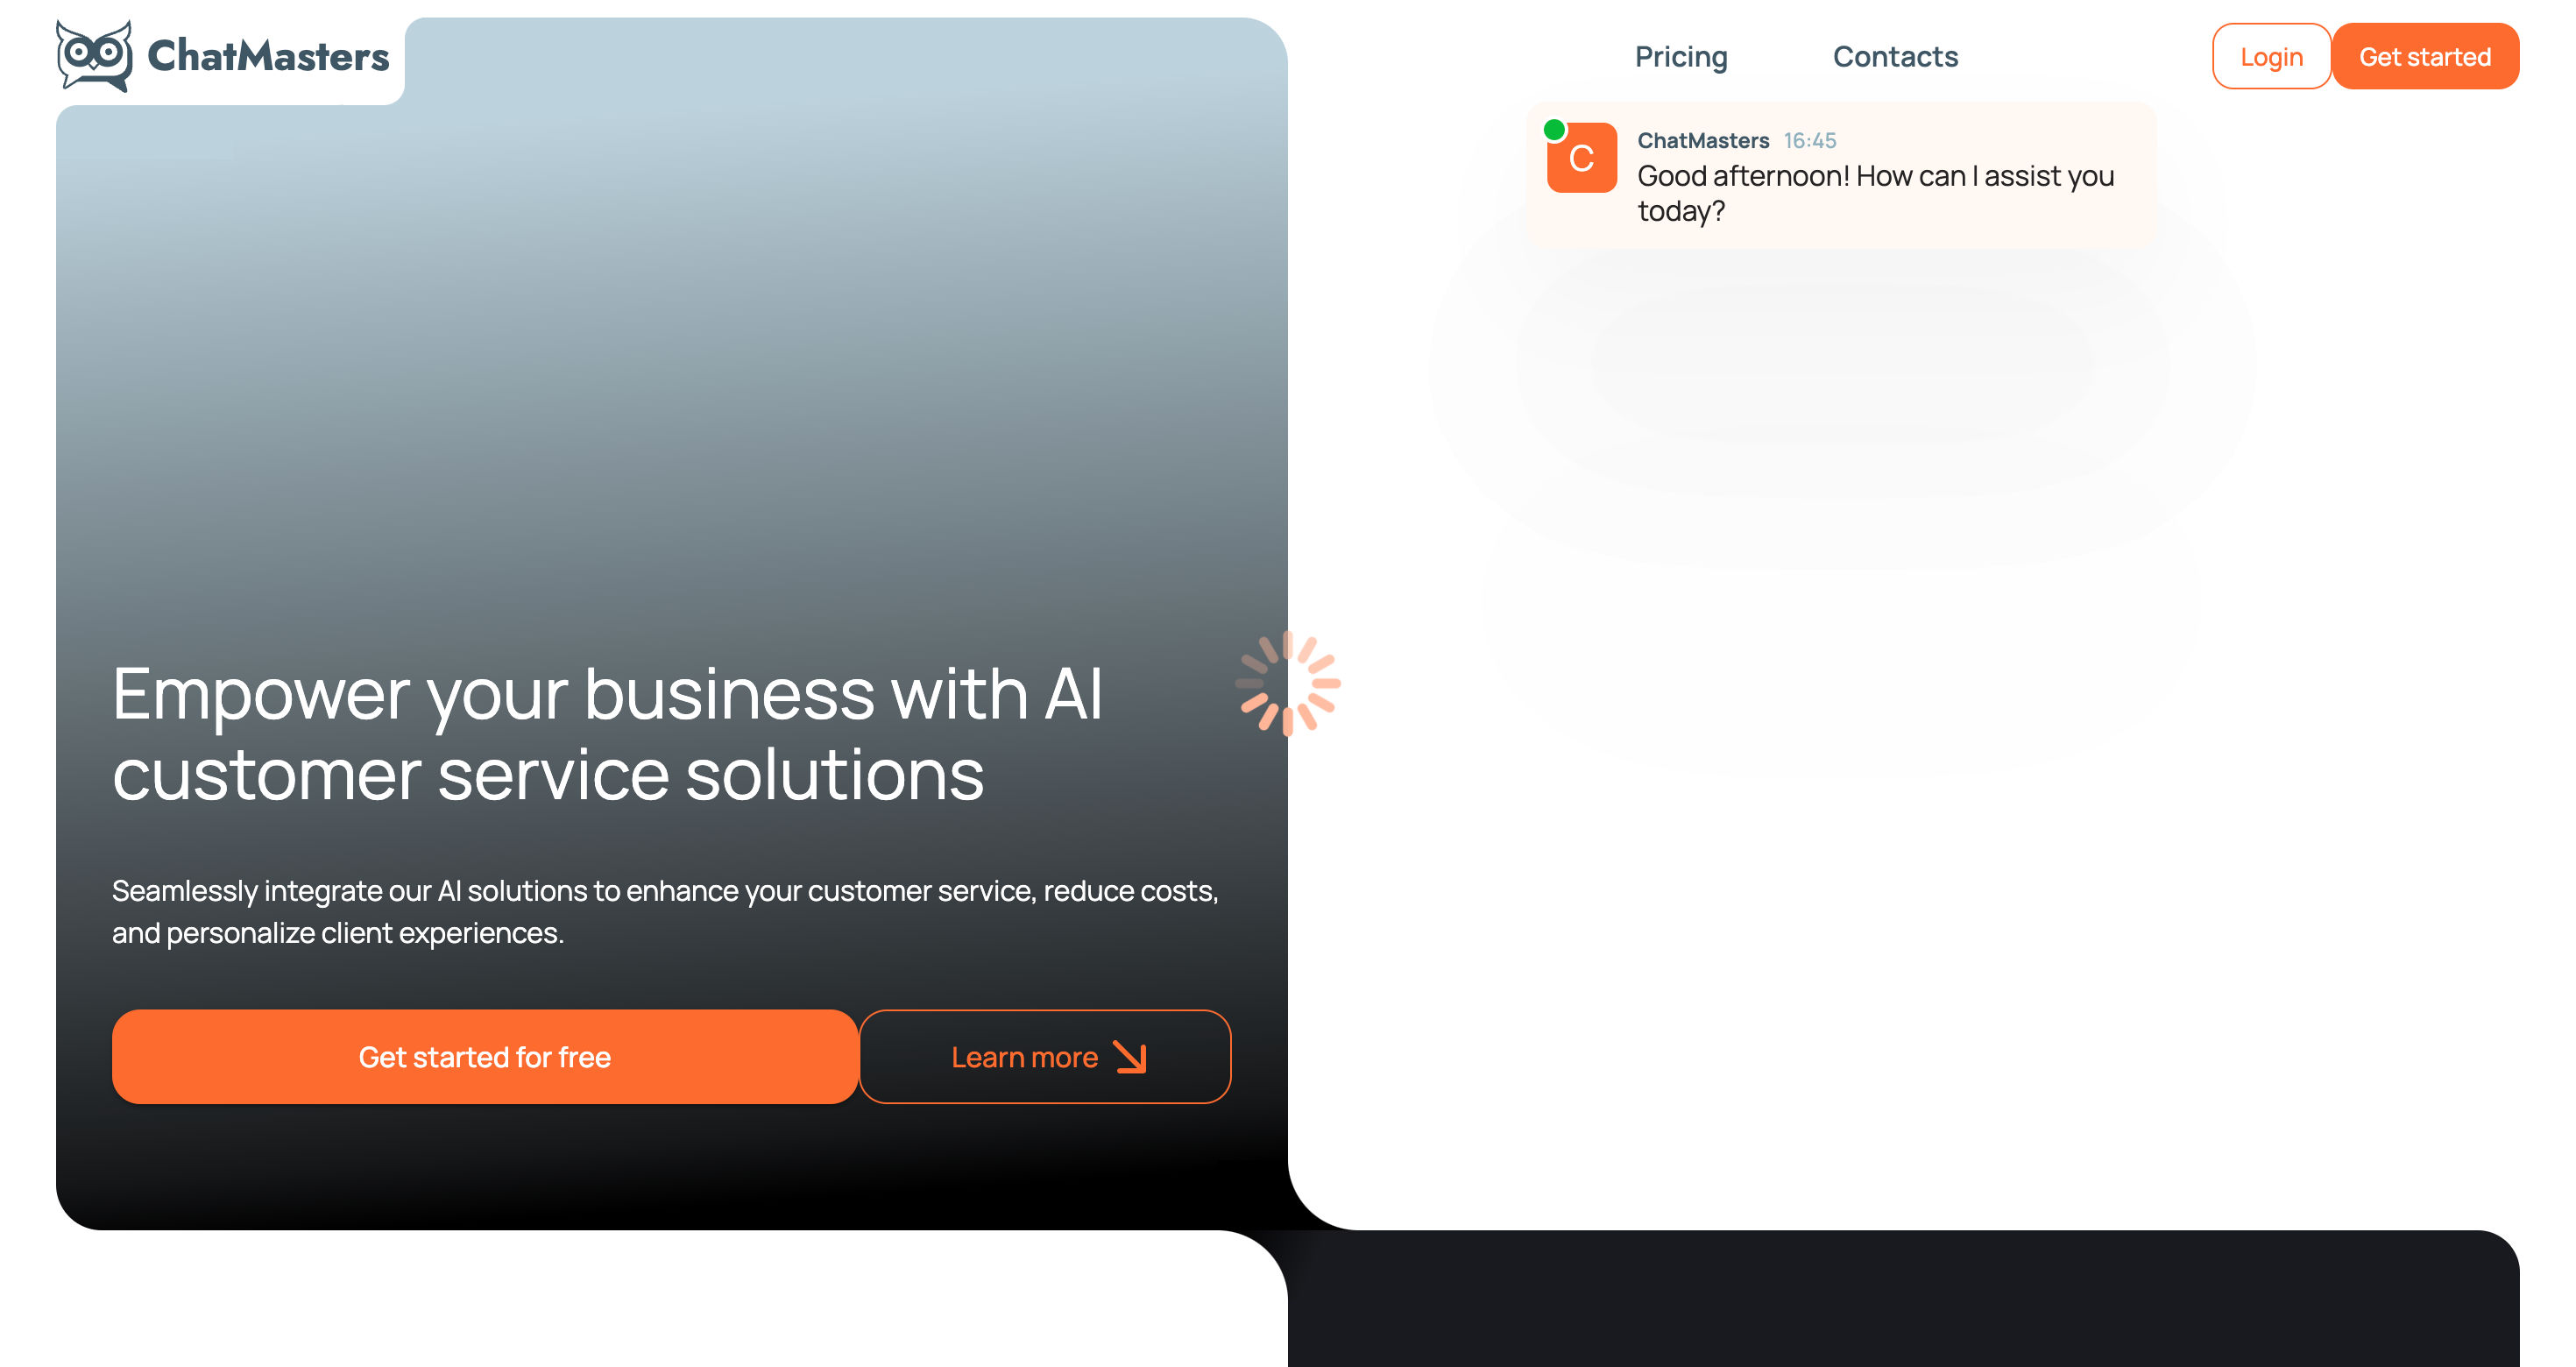Click the ChatMasters sender name in the notification

[x=1703, y=141]
